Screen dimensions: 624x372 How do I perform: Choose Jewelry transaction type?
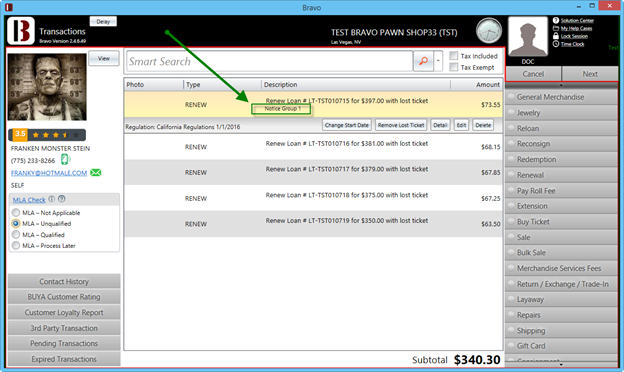(x=561, y=113)
